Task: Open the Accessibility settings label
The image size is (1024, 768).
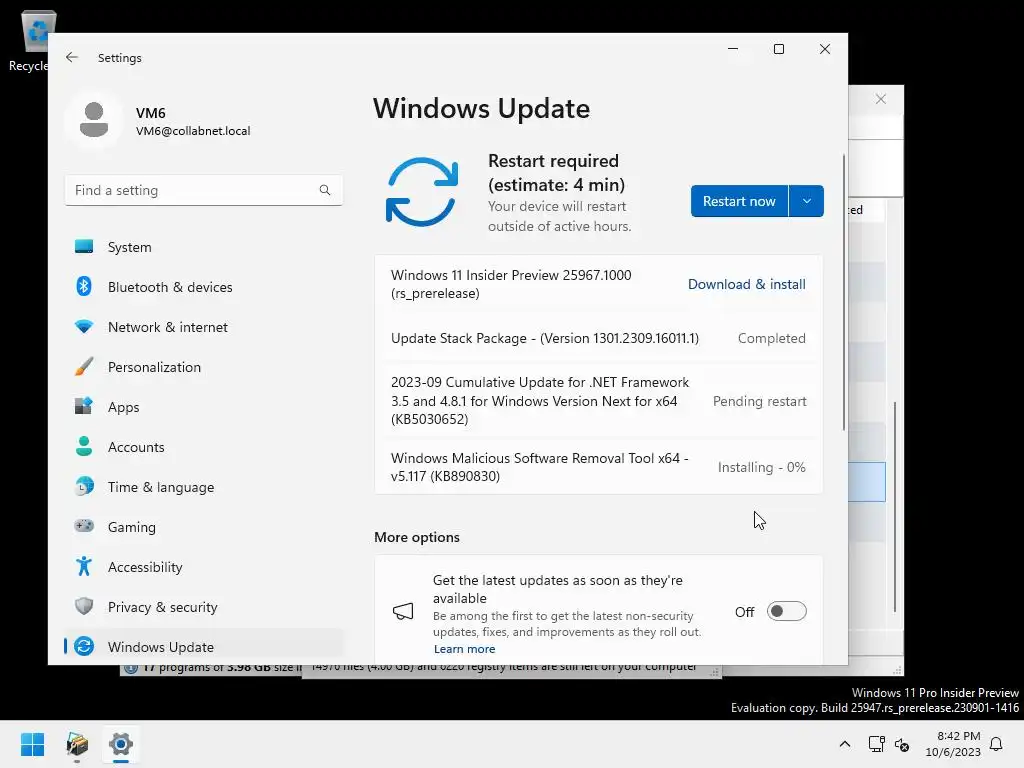Action: click(x=145, y=567)
